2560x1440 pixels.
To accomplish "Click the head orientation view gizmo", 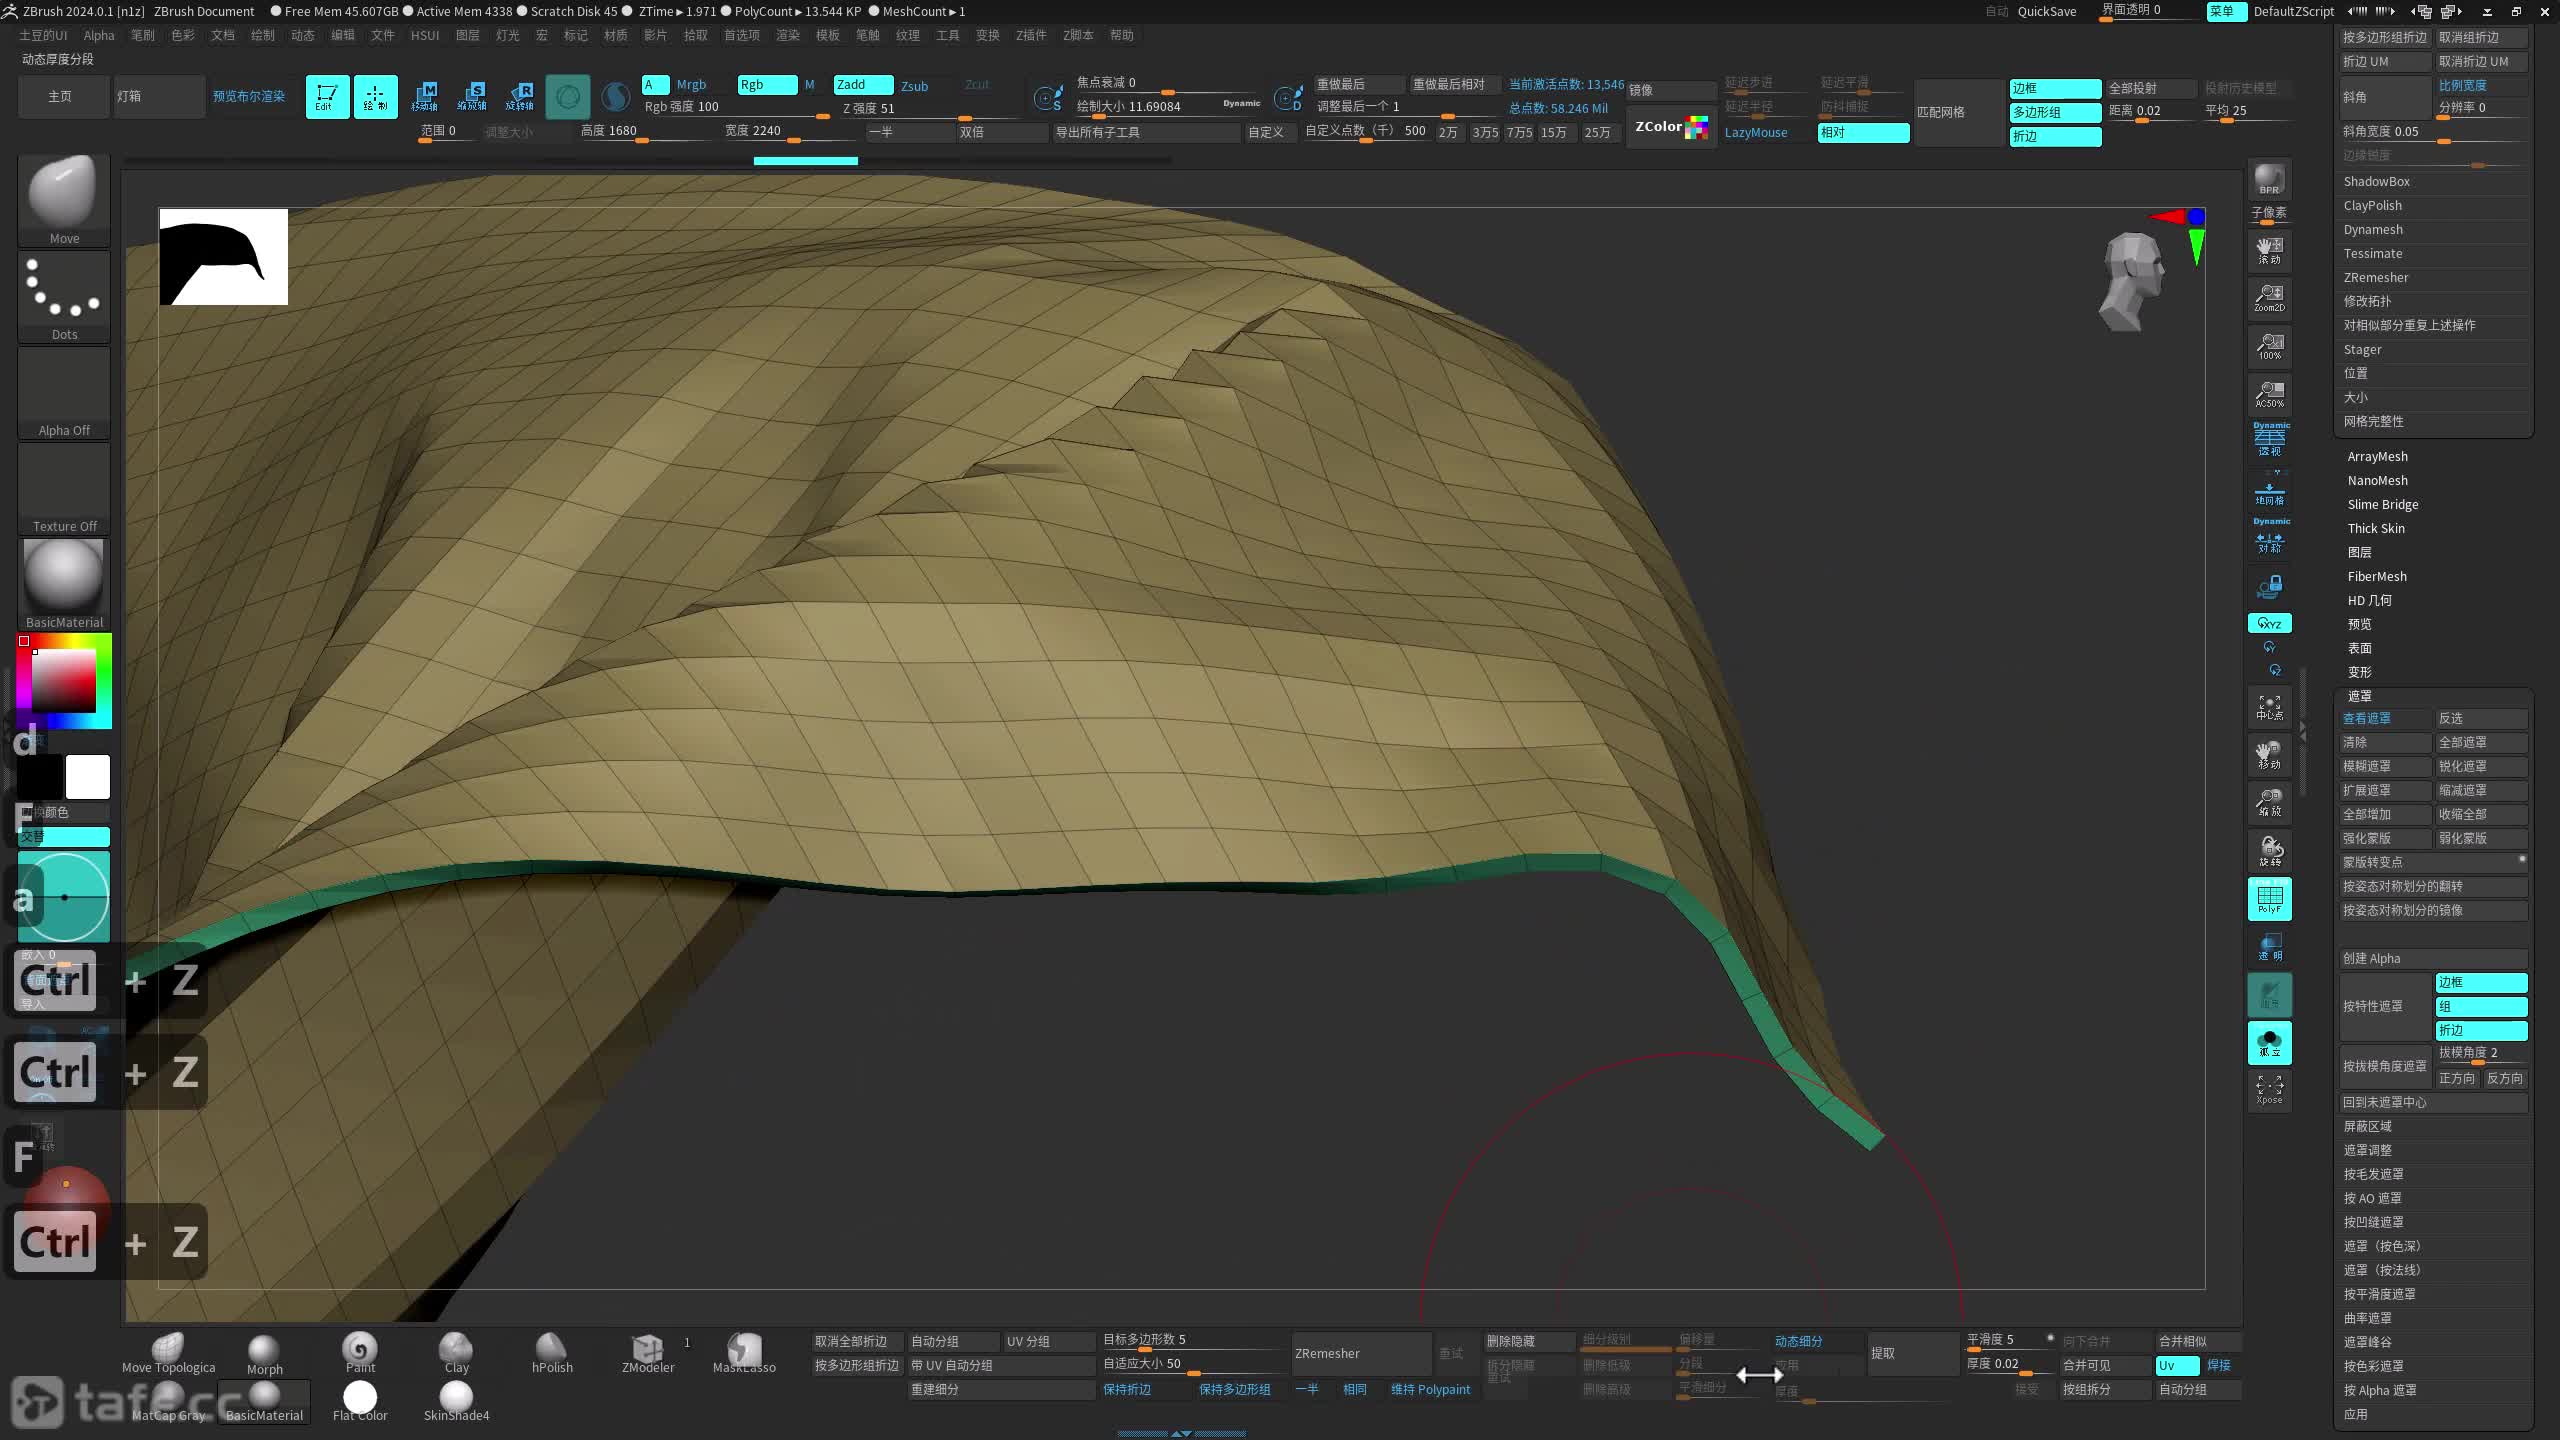I will [2133, 281].
